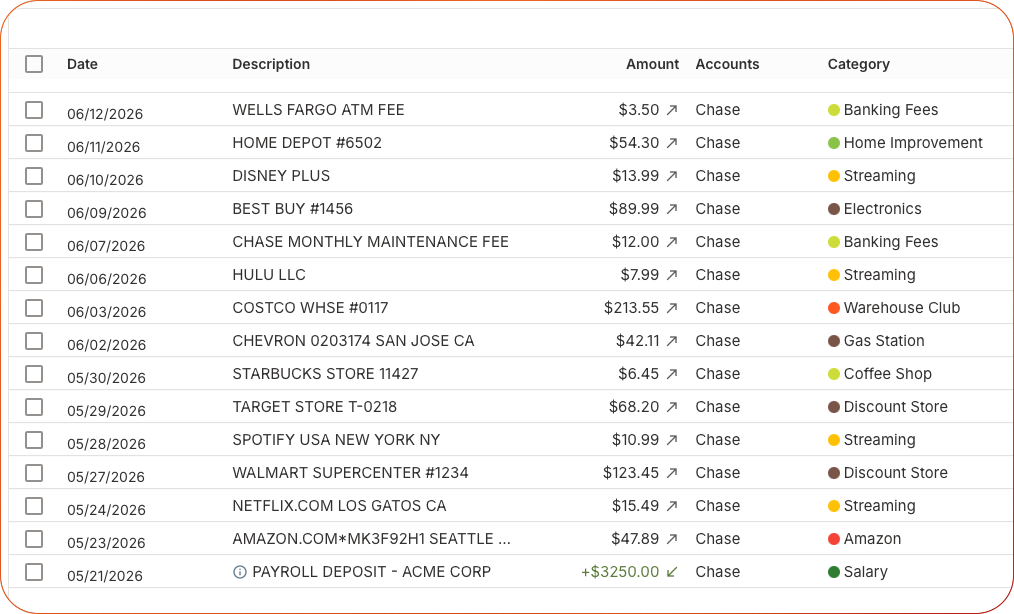Select the CHASE MONTHLY MAINTENANCE FEE checkbox
The width and height of the screenshot is (1014, 614).
[34, 242]
